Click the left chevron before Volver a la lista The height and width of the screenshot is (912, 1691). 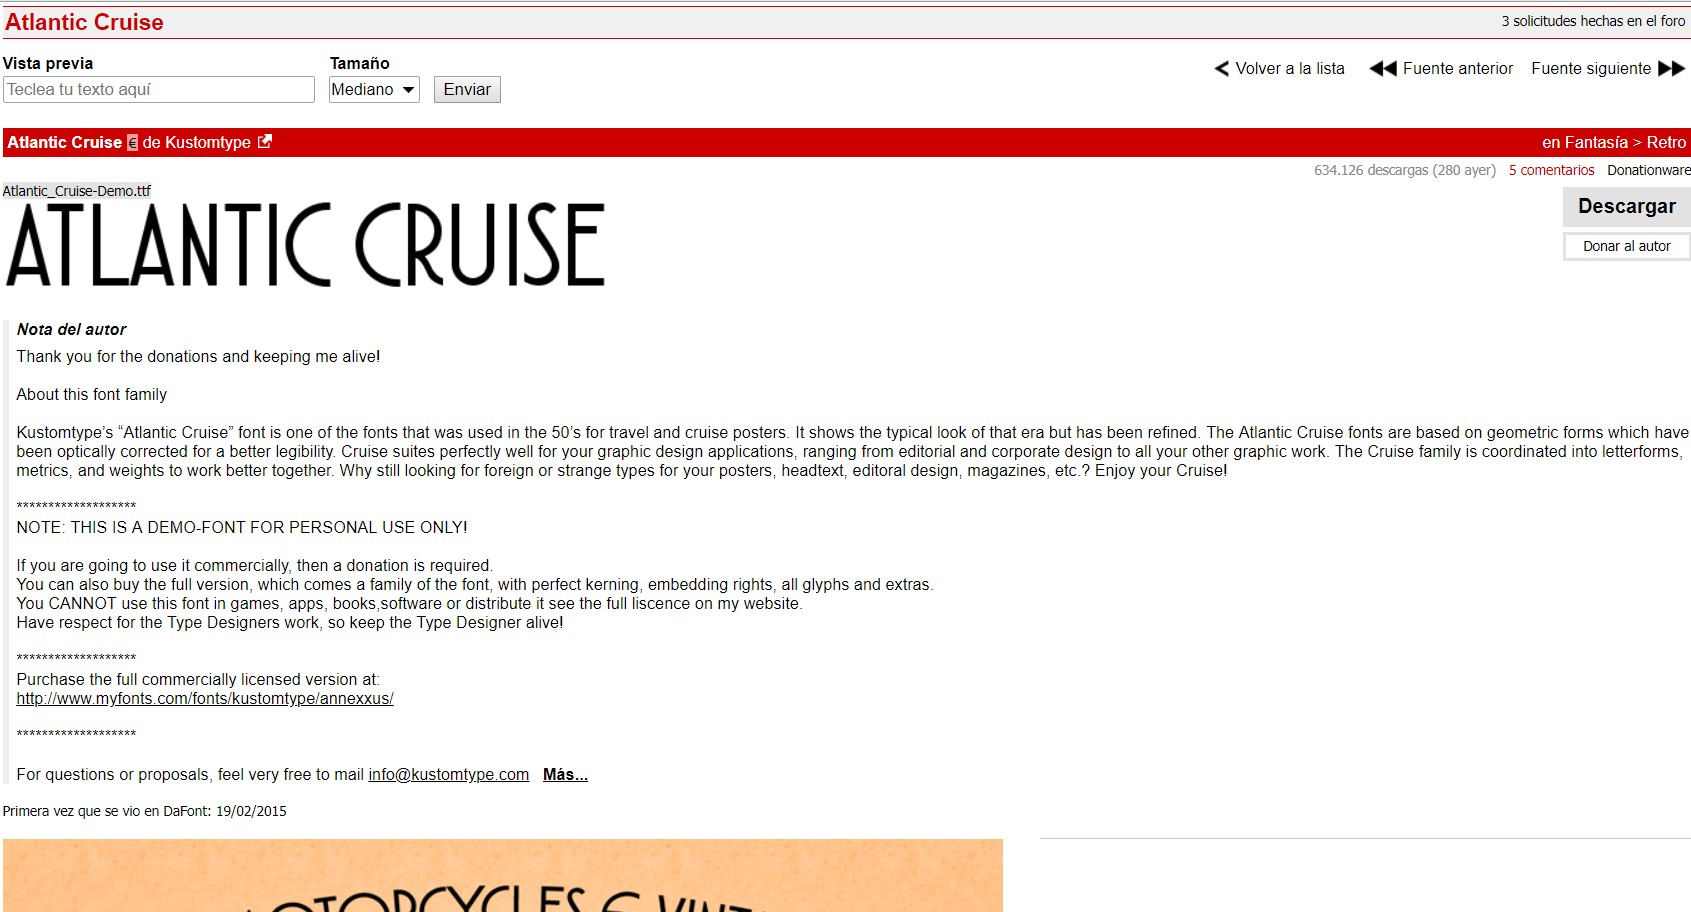1221,68
